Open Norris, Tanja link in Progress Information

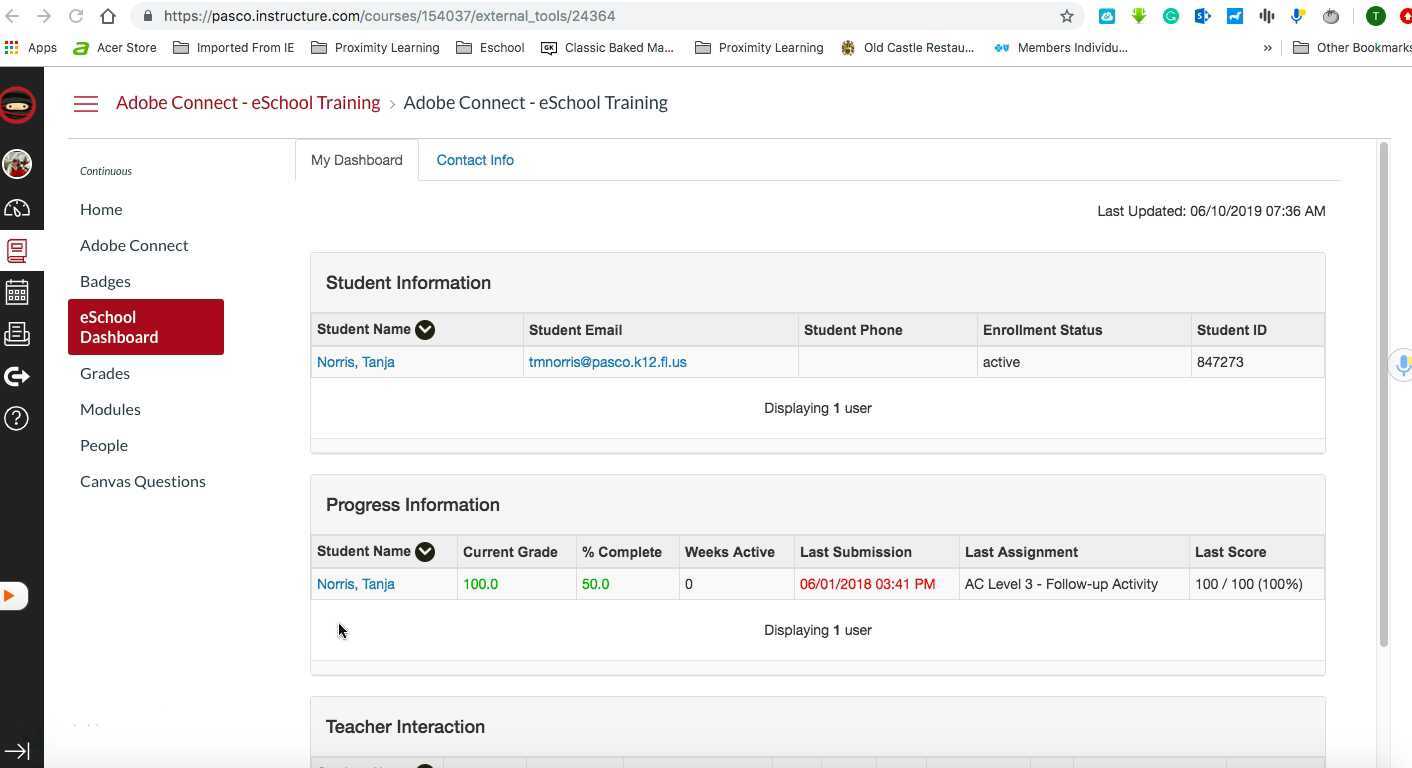(x=356, y=584)
